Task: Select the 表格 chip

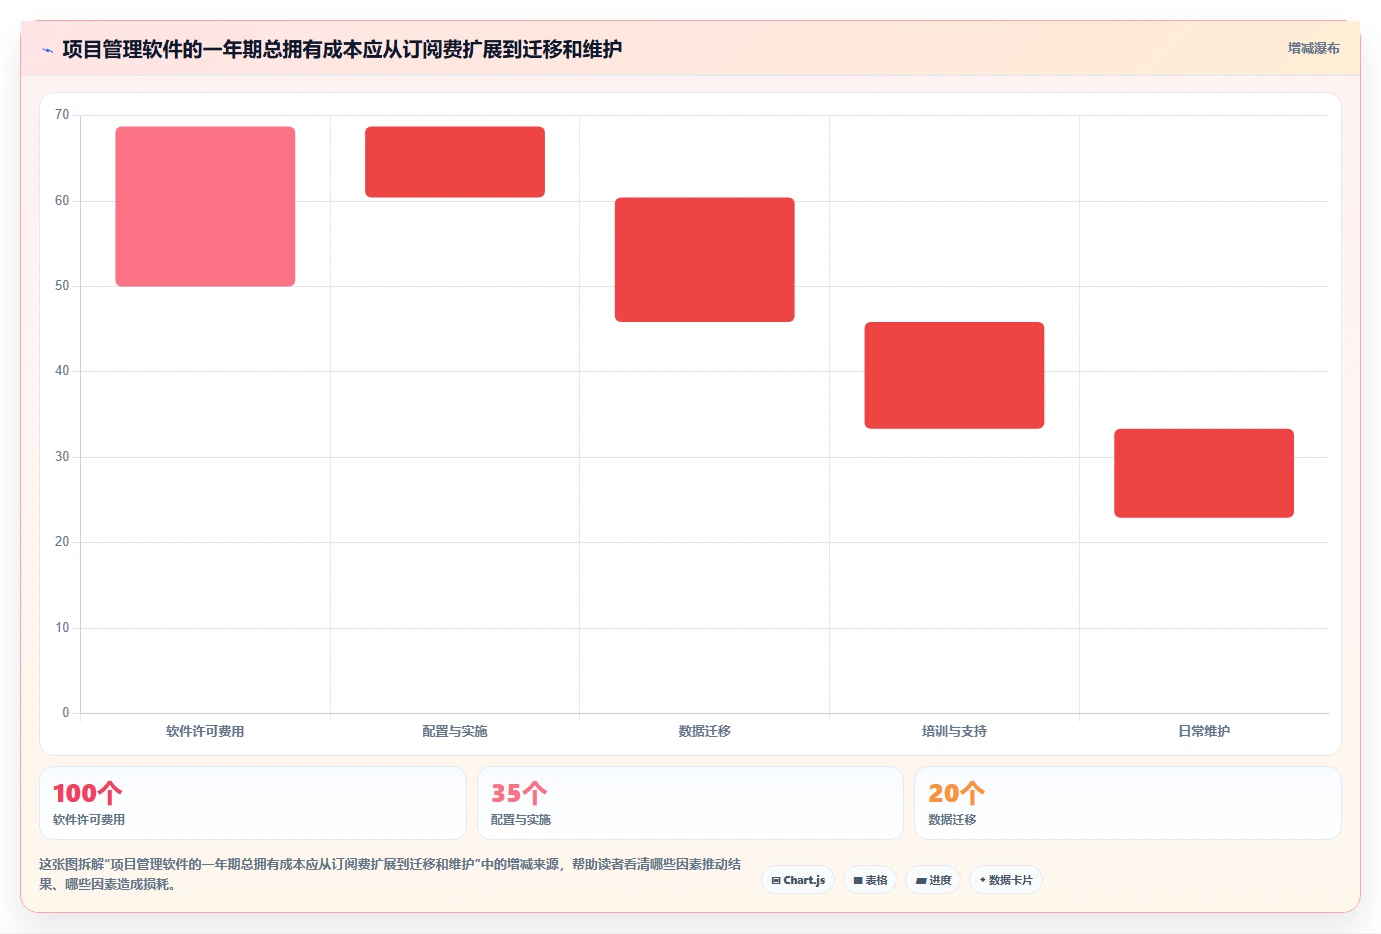Action: click(x=870, y=880)
